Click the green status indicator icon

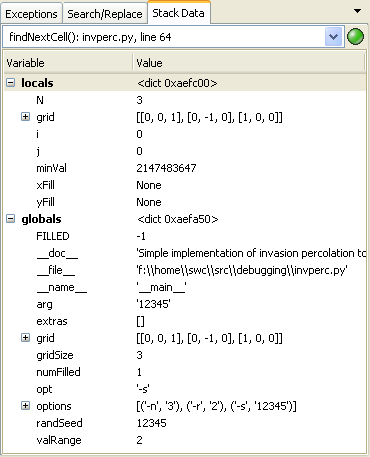pos(356,36)
